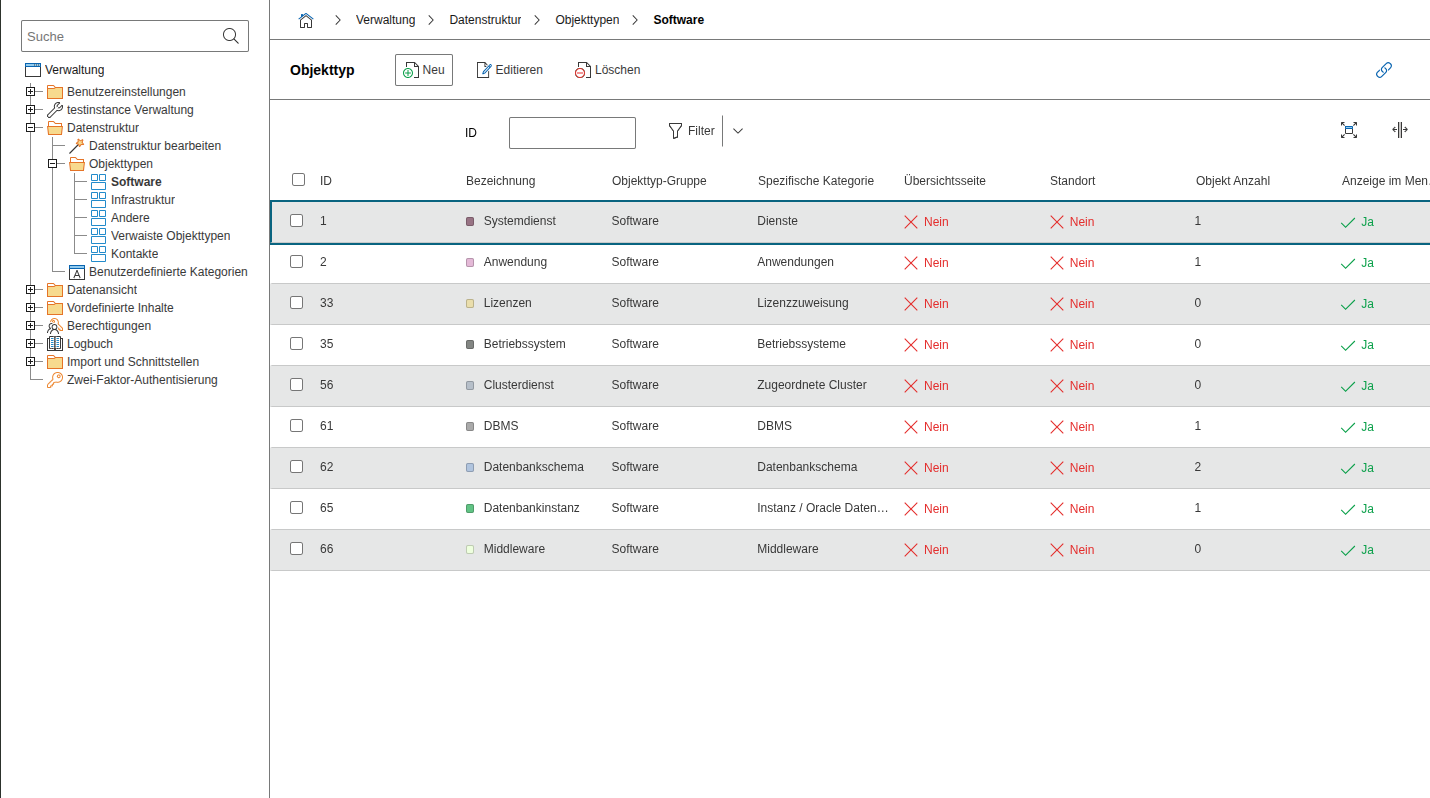Select Infrastruktur in object types tree
The image size is (1430, 798).
(x=142, y=200)
